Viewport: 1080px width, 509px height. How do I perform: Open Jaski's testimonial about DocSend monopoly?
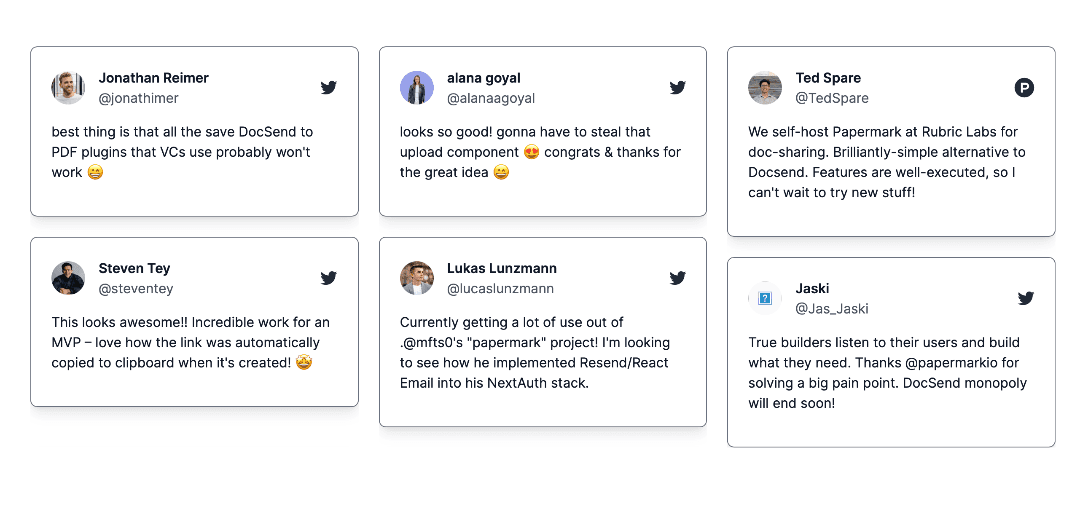pyautogui.click(x=888, y=373)
